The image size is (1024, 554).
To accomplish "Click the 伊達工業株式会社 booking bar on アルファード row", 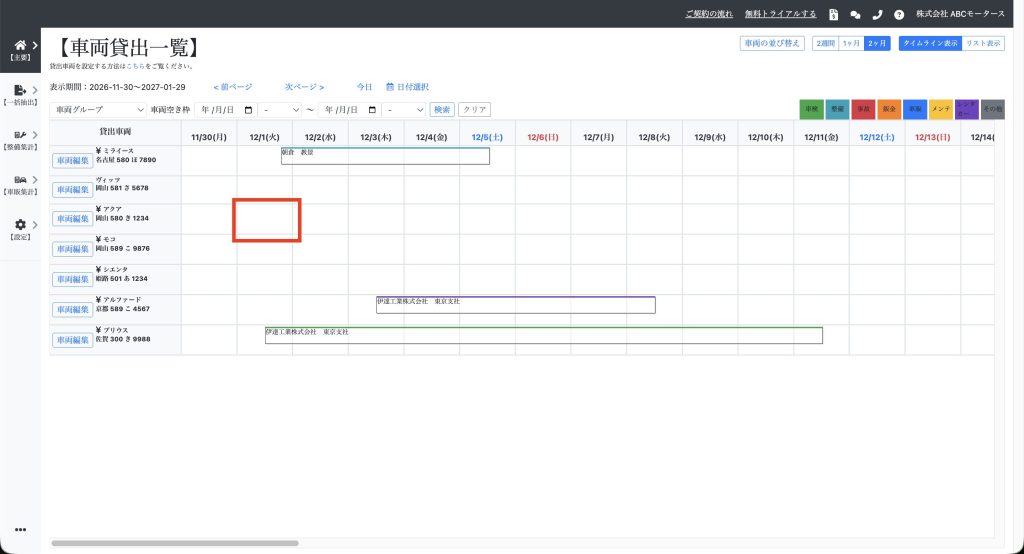I will [x=515, y=305].
